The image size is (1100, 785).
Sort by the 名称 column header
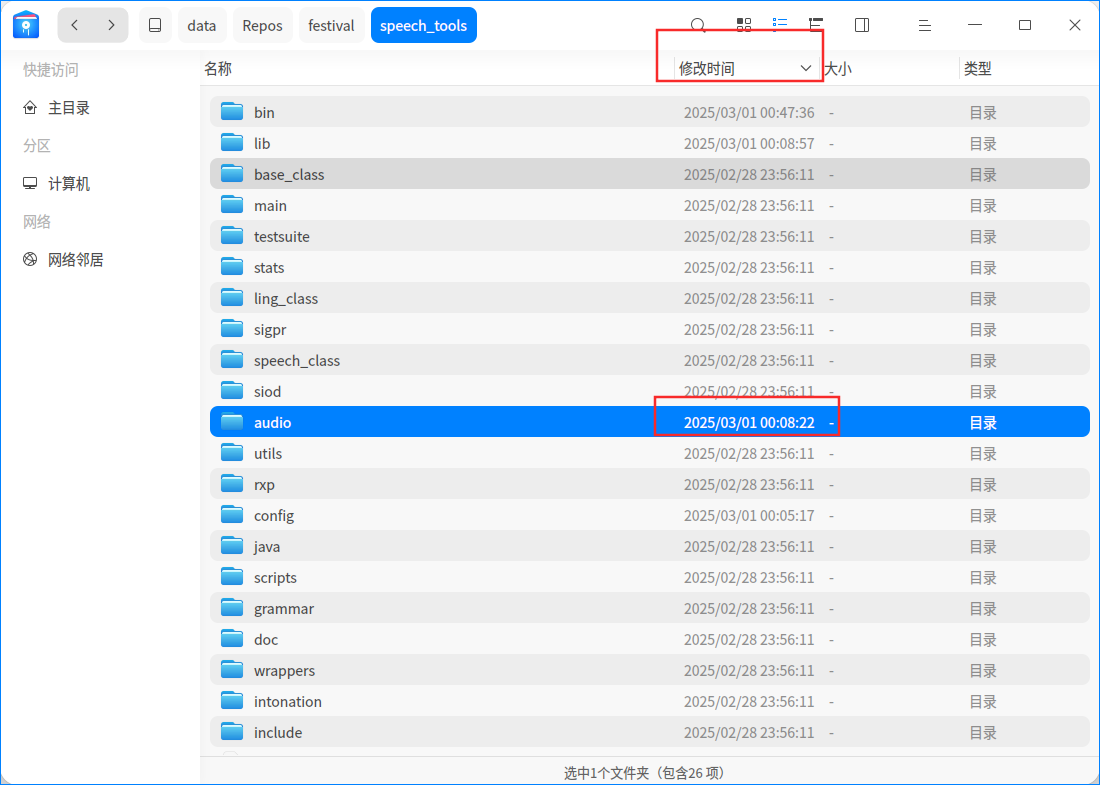pyautogui.click(x=218, y=69)
